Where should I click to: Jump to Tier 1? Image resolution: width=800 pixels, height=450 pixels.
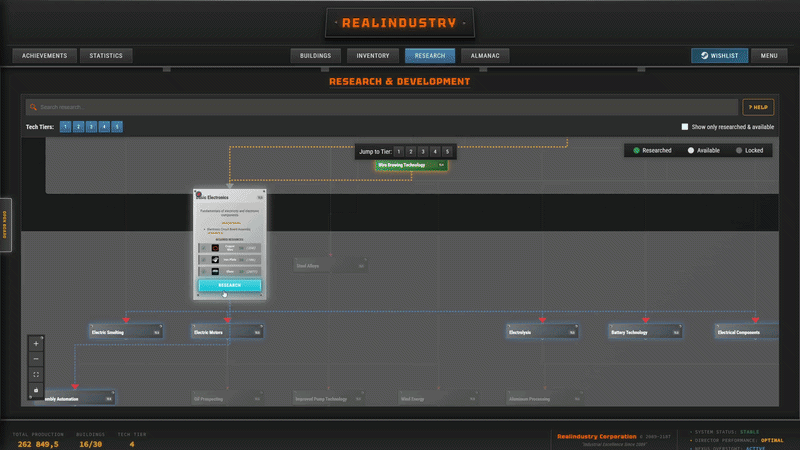click(x=399, y=152)
